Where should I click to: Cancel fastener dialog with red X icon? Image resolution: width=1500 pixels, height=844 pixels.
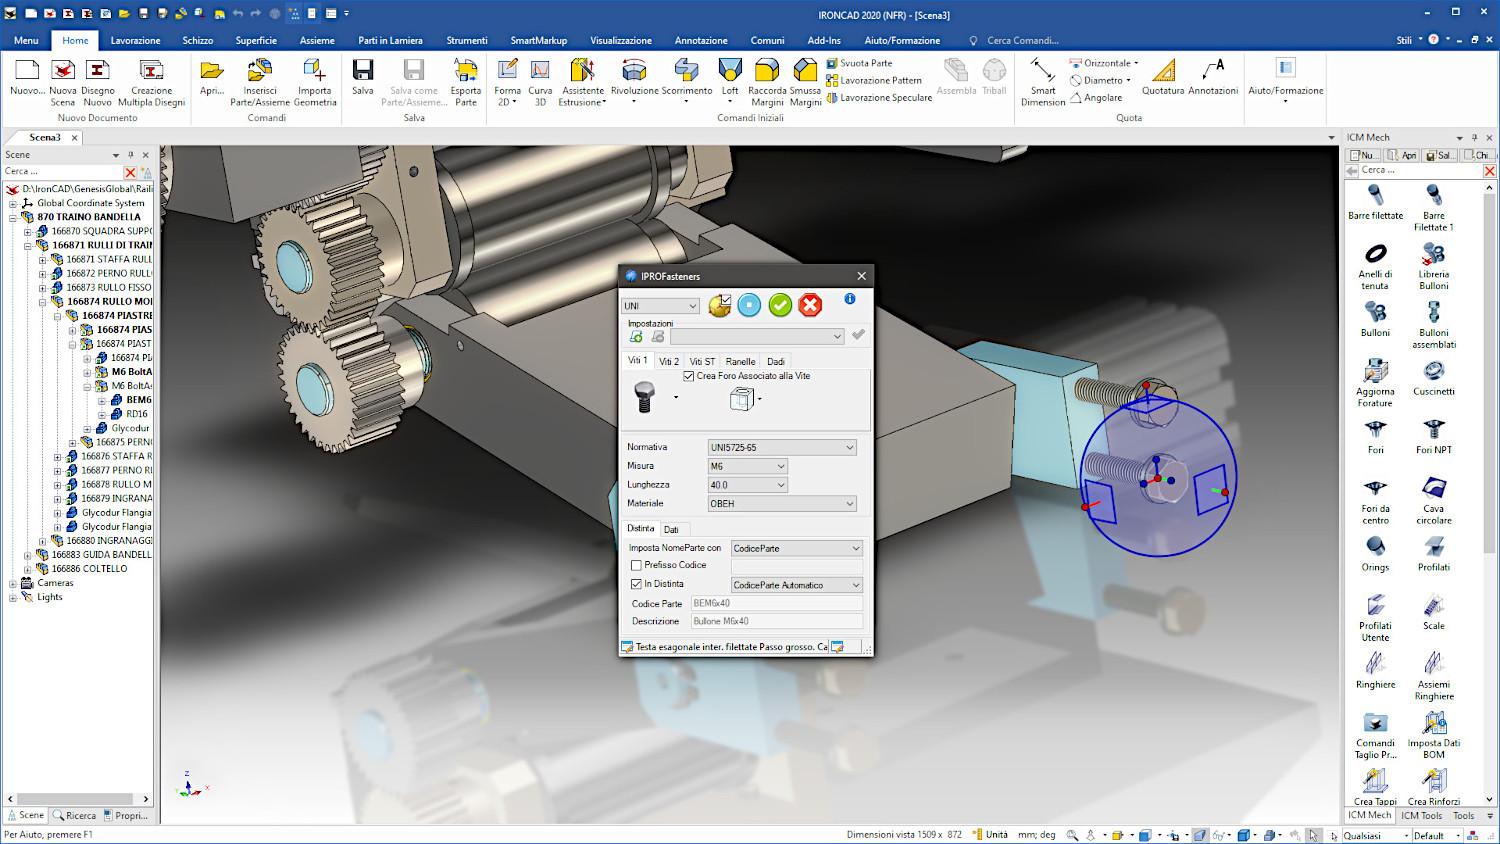click(x=811, y=305)
